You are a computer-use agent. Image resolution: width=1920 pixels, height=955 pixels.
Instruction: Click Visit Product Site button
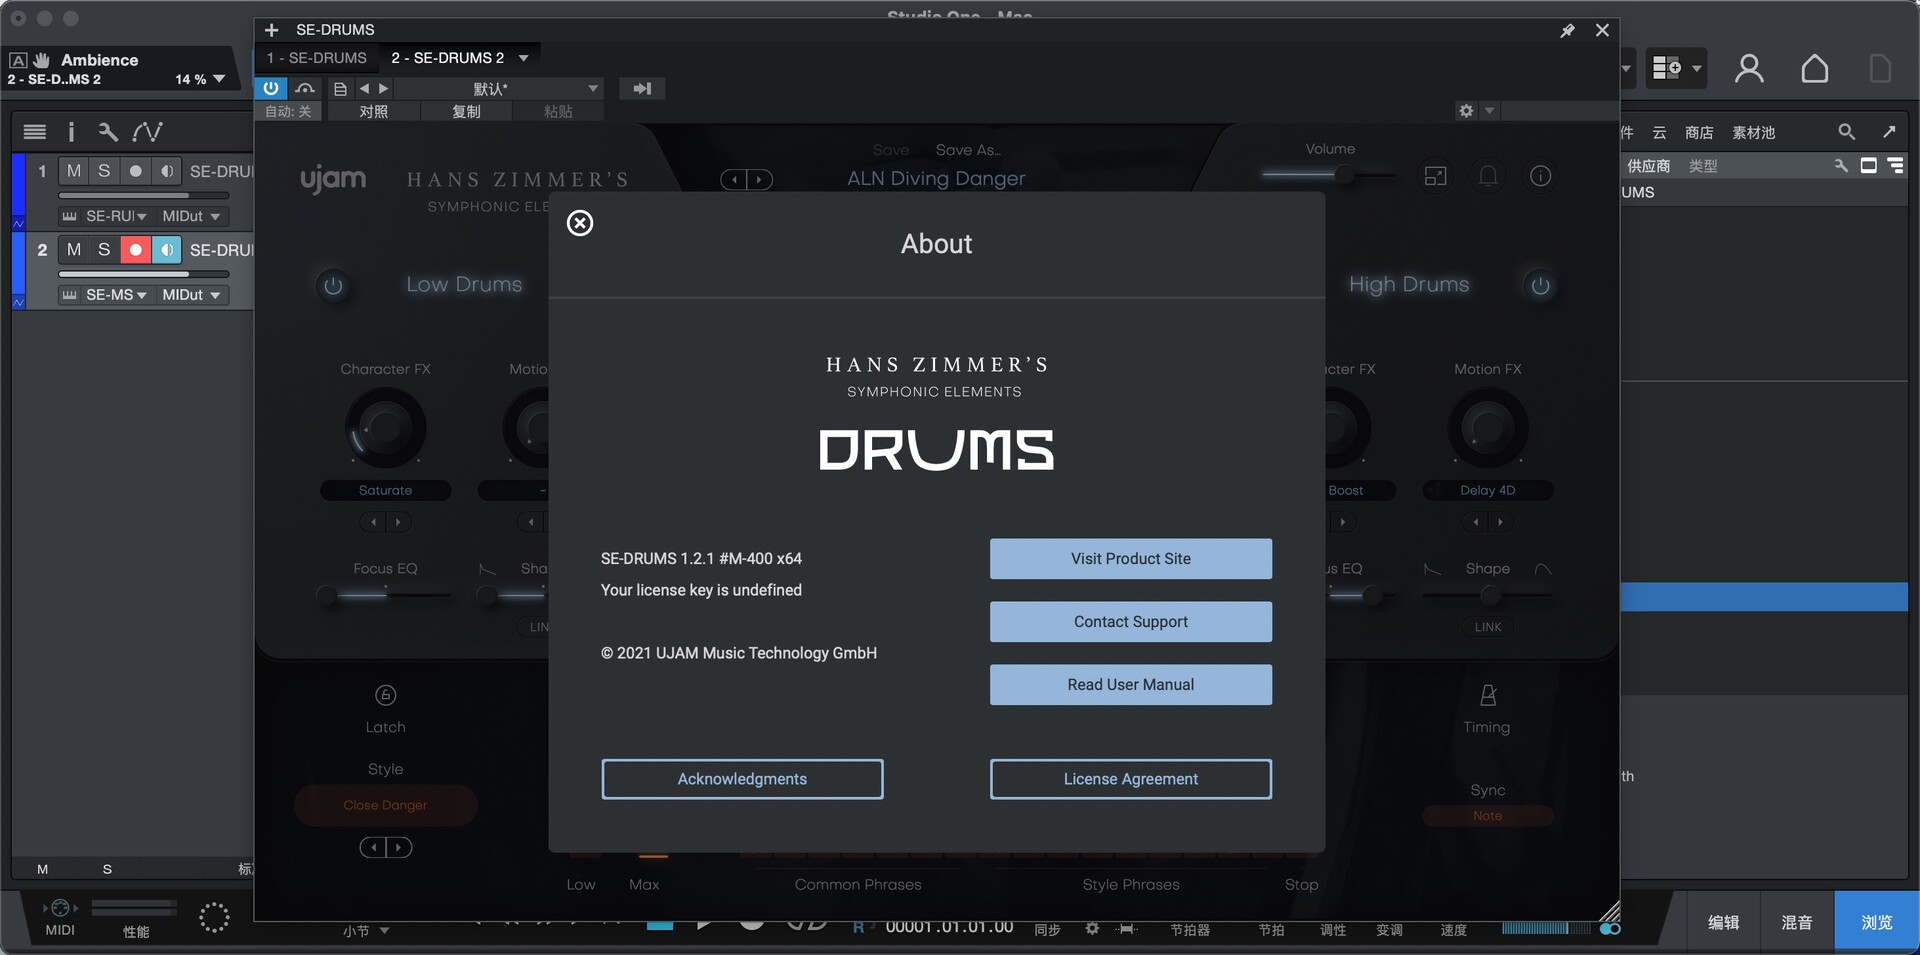pos(1131,559)
